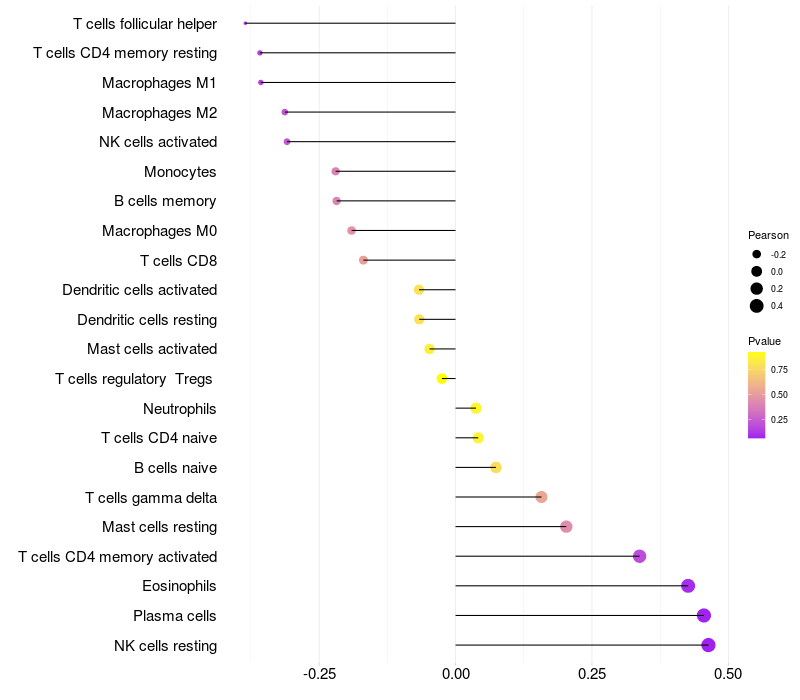Select the Dendritic cells activated marker
The height and width of the screenshot is (700, 800).
pos(419,290)
